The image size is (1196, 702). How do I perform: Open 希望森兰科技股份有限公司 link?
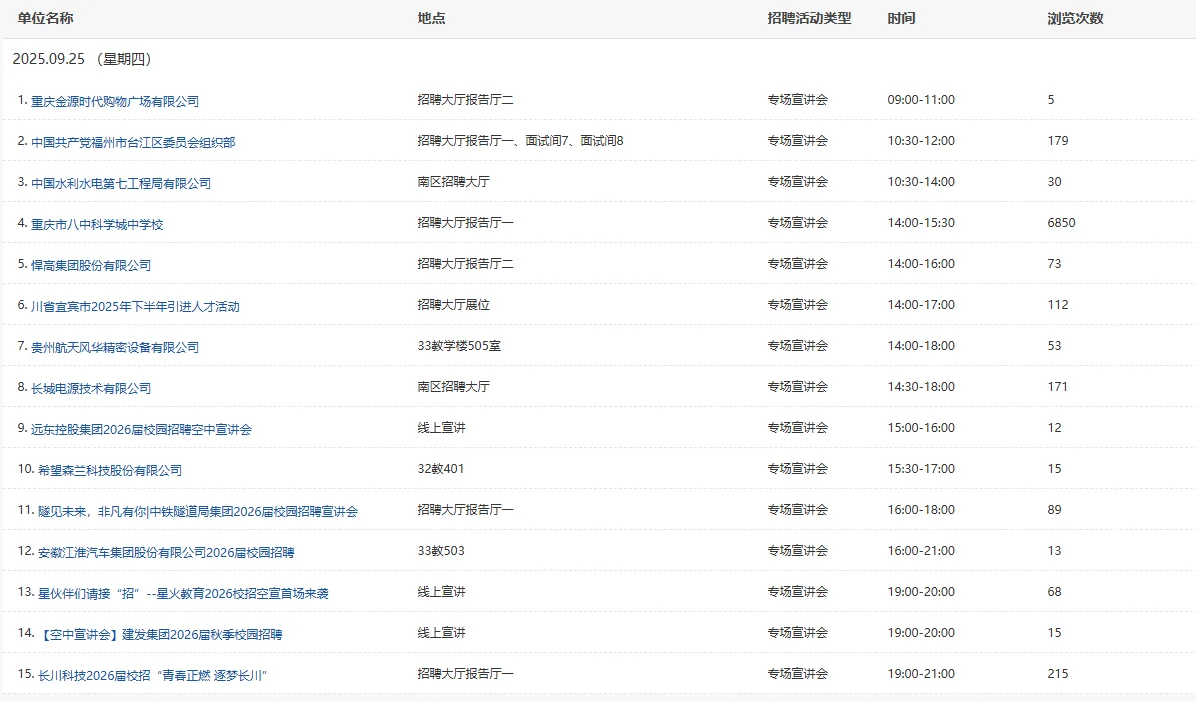coord(110,471)
